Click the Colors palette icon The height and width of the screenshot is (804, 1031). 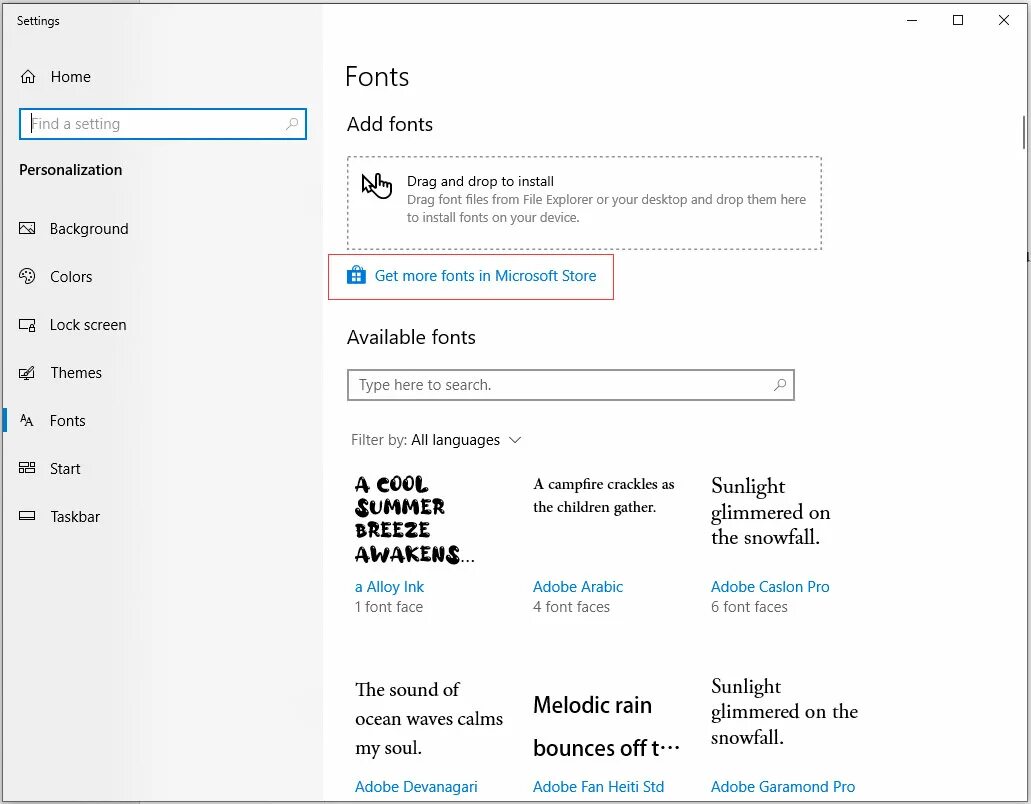[27, 276]
